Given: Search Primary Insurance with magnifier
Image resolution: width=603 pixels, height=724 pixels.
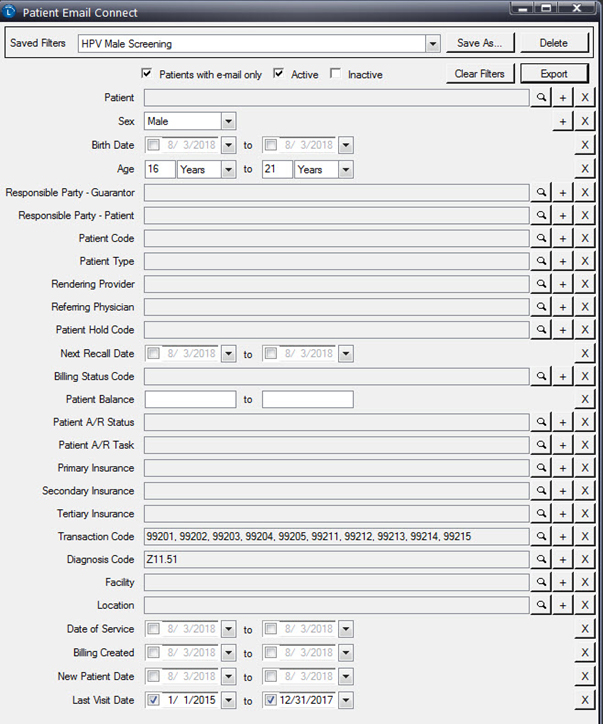Looking at the screenshot, I should coord(541,468).
